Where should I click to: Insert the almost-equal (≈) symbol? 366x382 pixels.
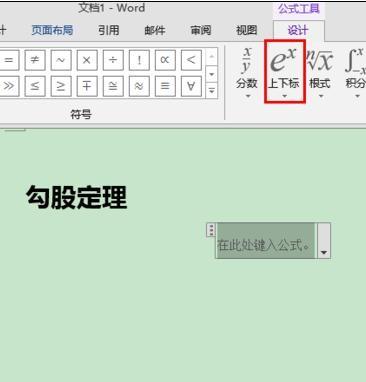coord(139,86)
